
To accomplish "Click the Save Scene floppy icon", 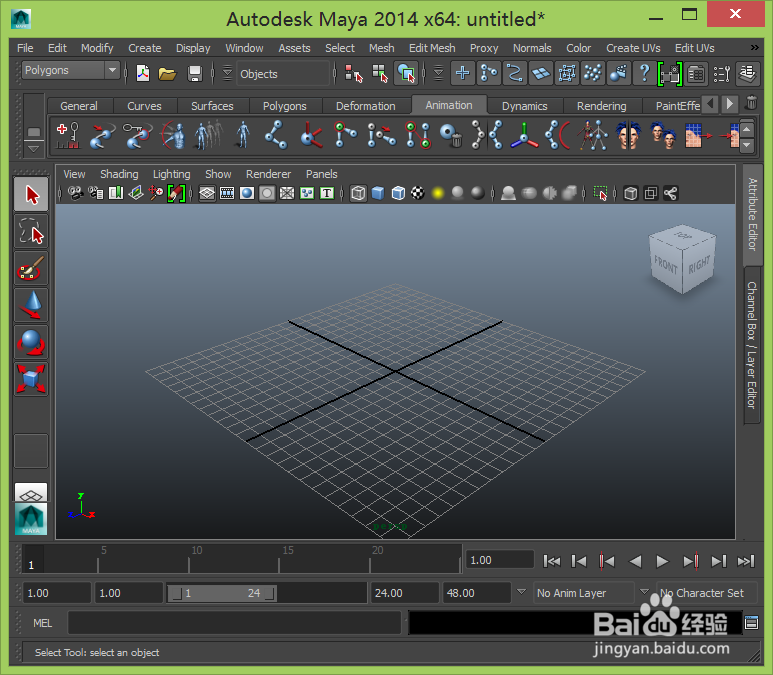I will [195, 74].
